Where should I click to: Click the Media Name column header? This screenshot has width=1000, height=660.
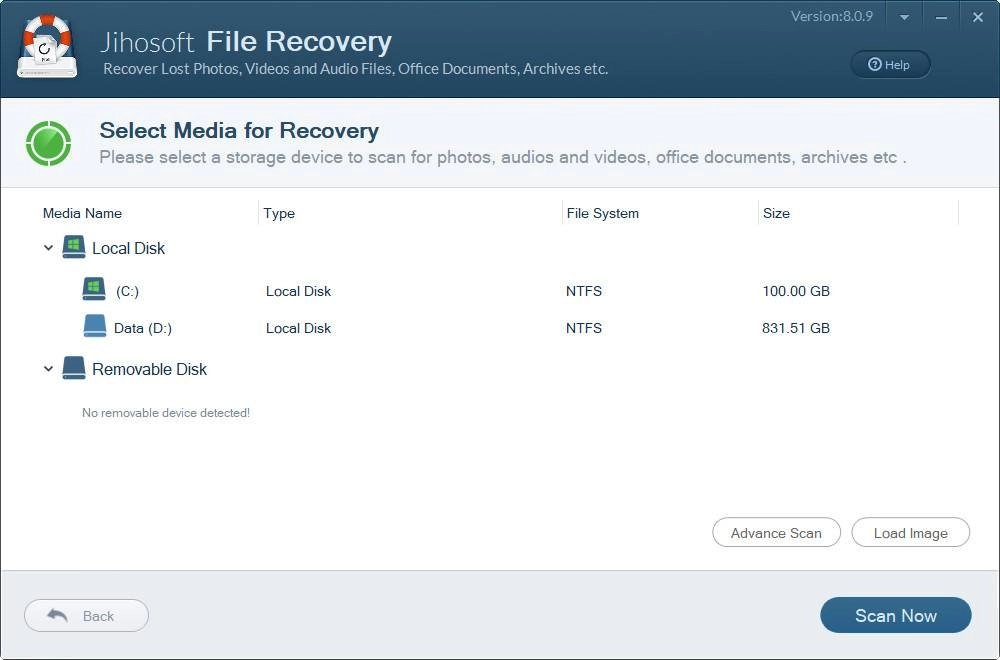coord(82,213)
